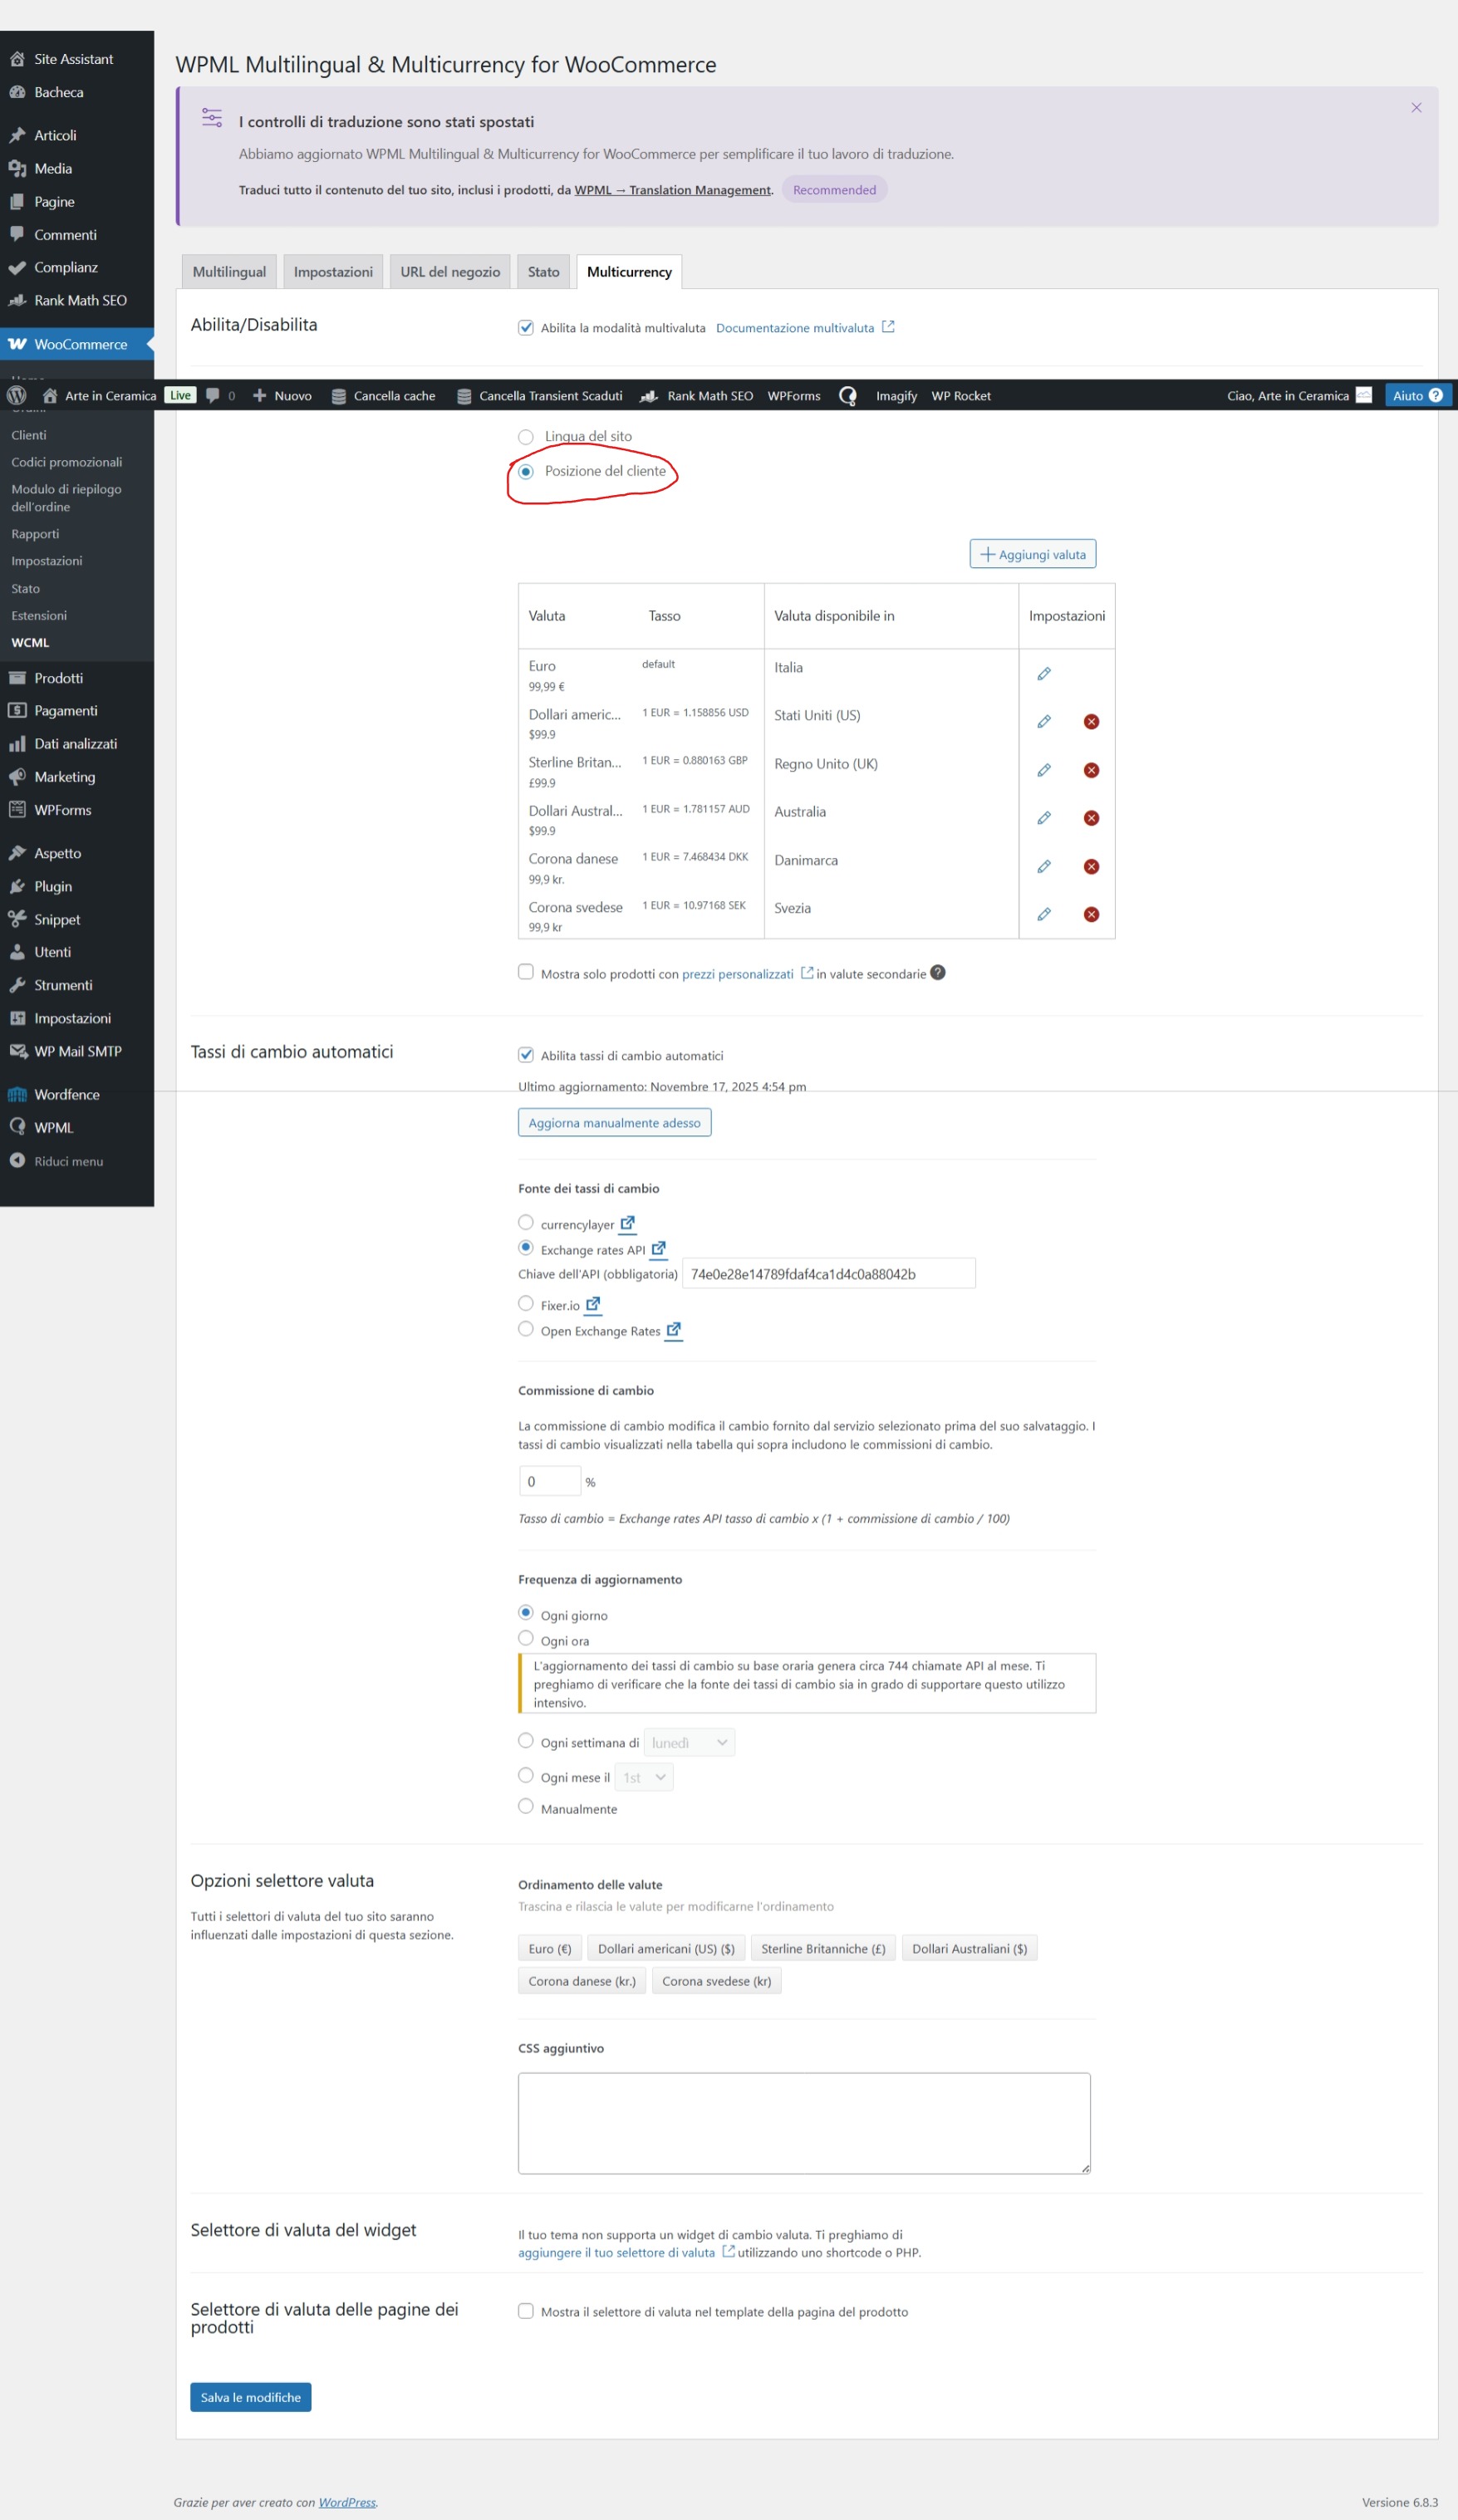1458x2520 pixels.
Task: Click the exchange commission percent field
Action: pos(550,1481)
